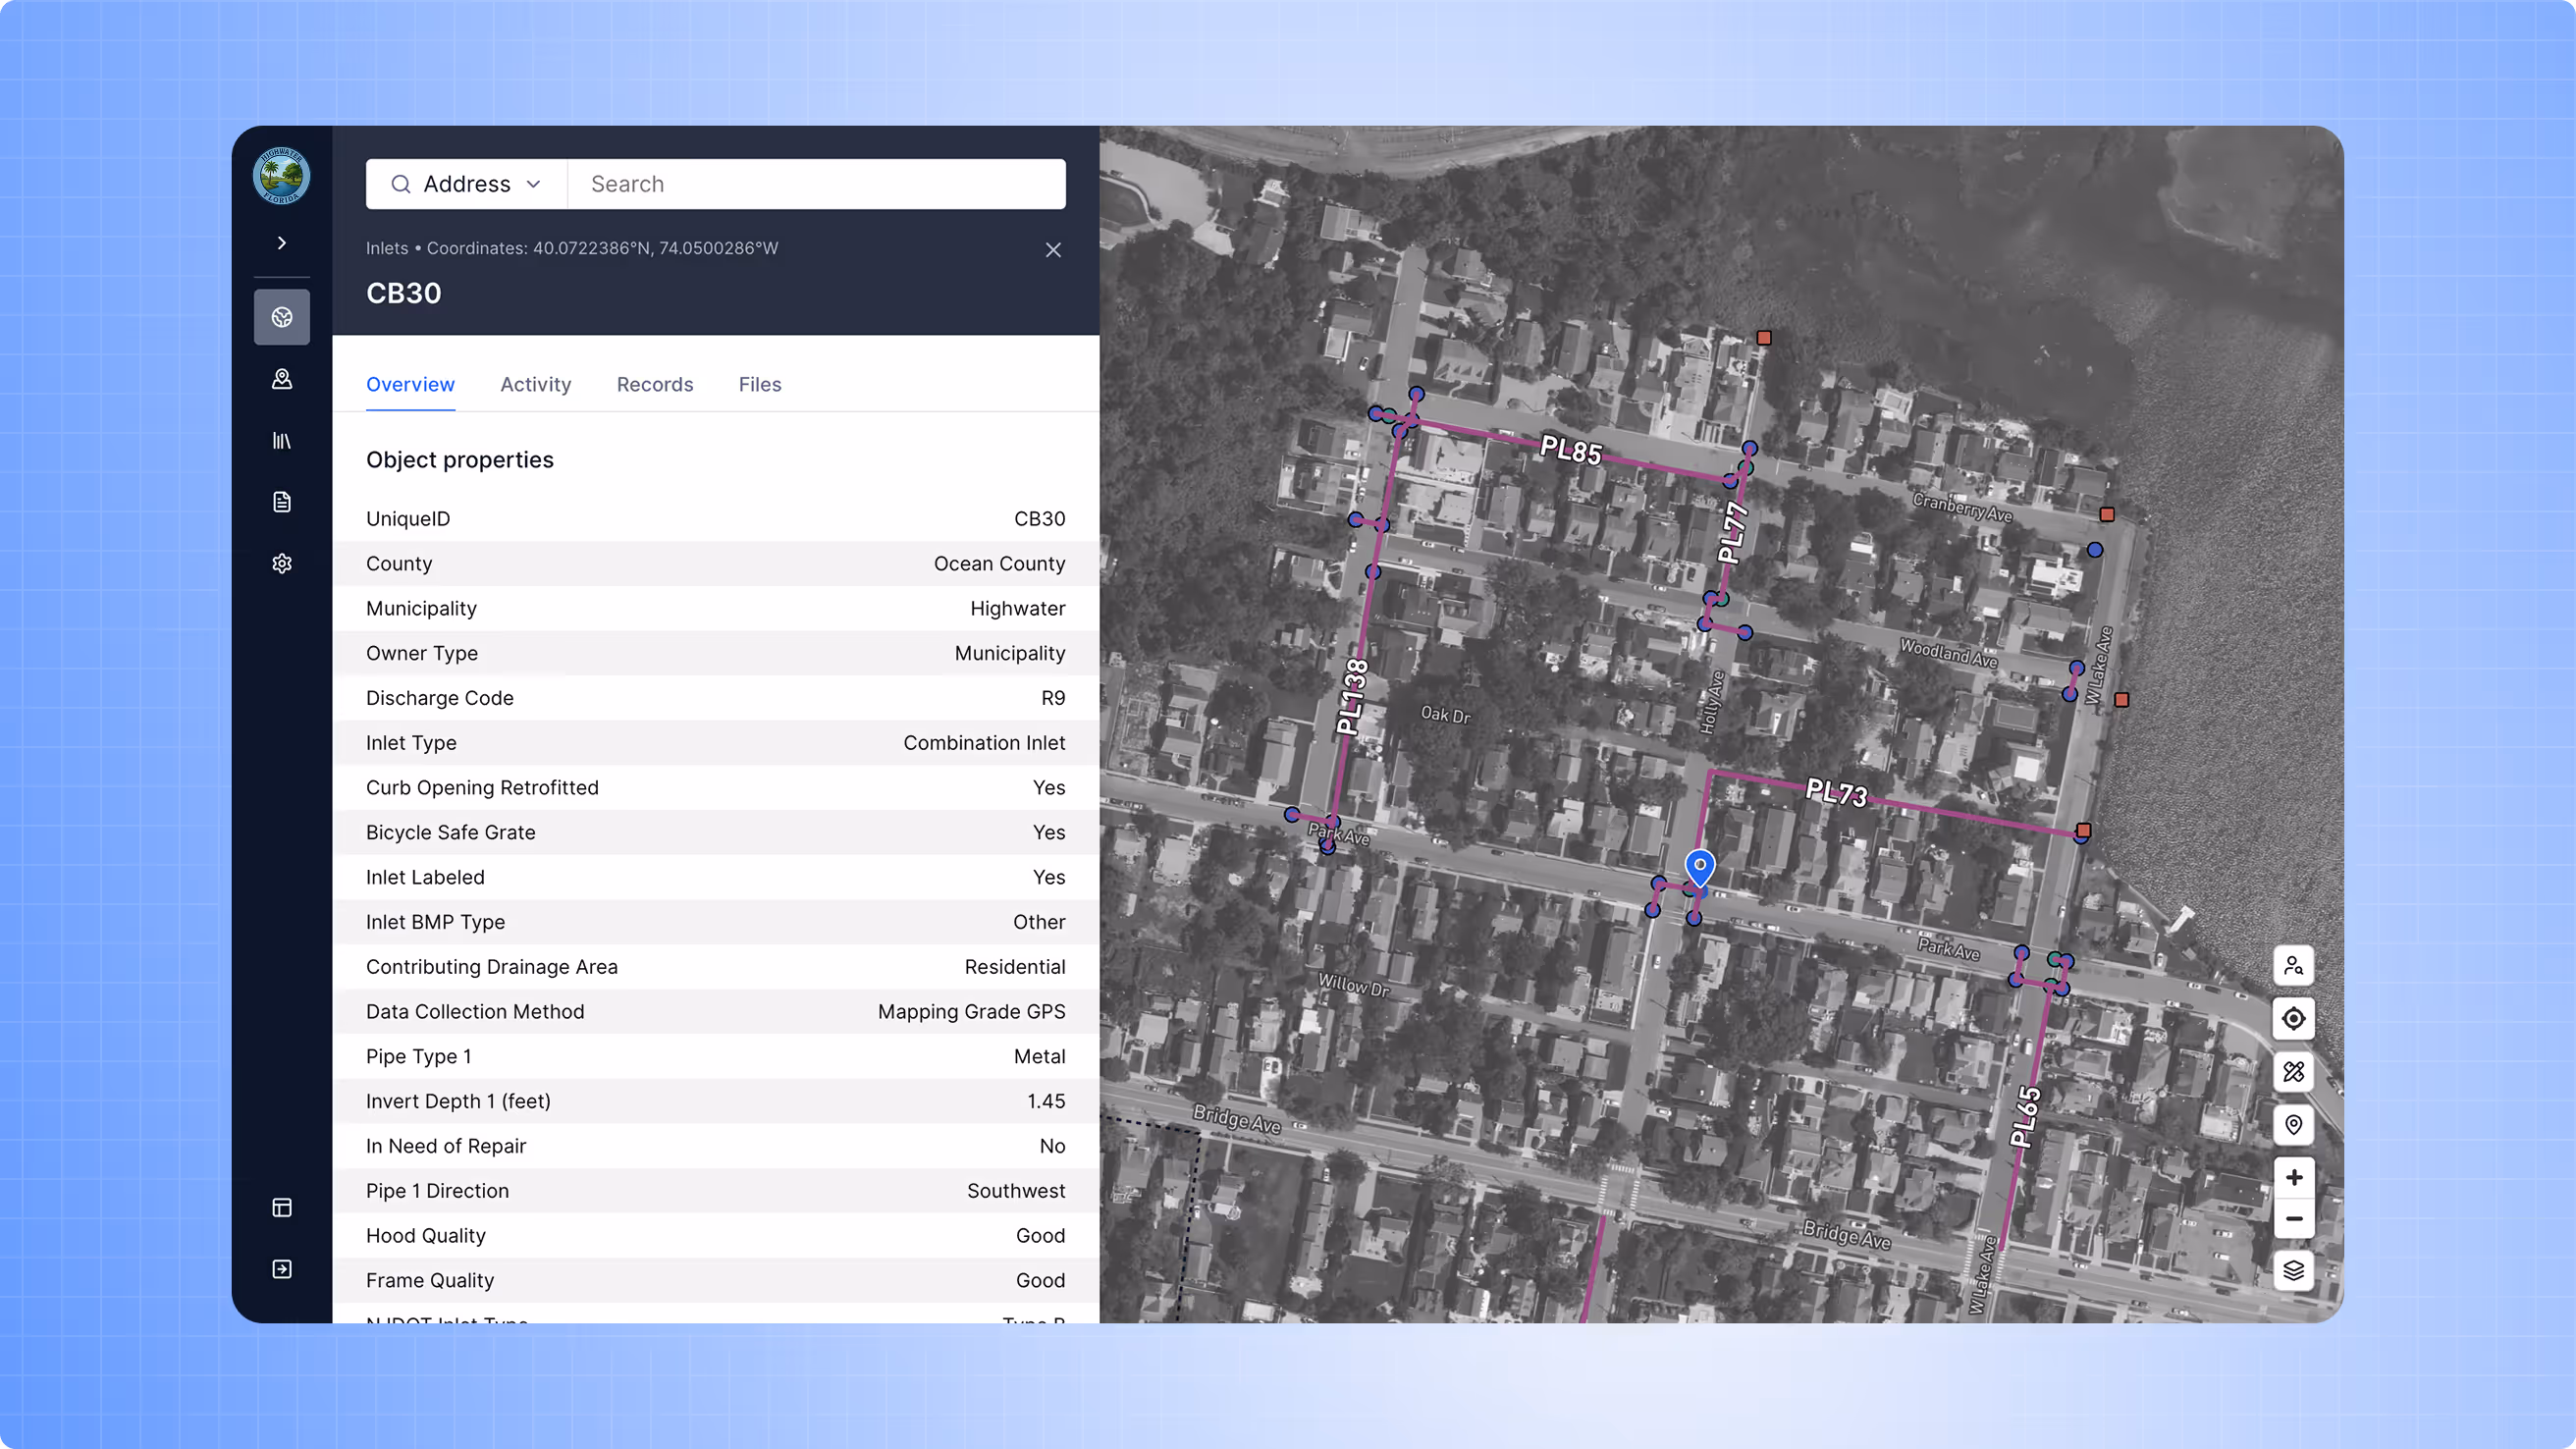This screenshot has width=2576, height=1449.
Task: Click the person search map button
Action: pyautogui.click(x=2293, y=966)
